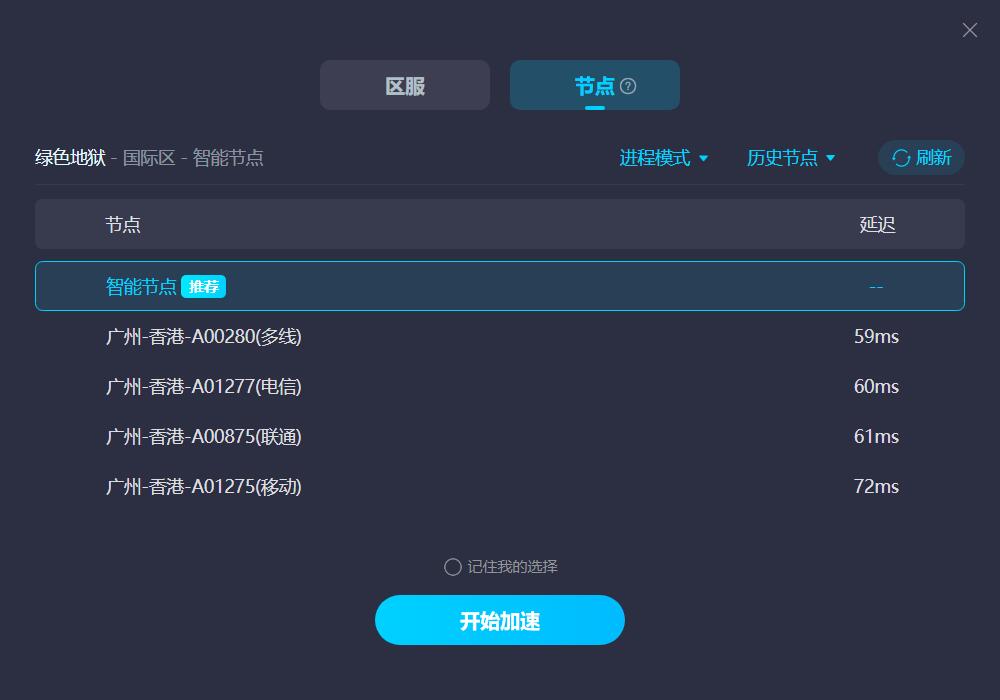The height and width of the screenshot is (700, 1000).
Task: Open the 进程模式 dropdown
Action: (663, 157)
